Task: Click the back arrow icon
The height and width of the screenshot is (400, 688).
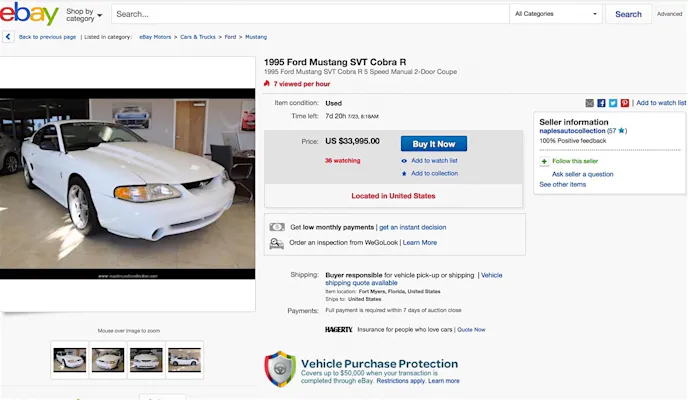Action: coord(8,37)
